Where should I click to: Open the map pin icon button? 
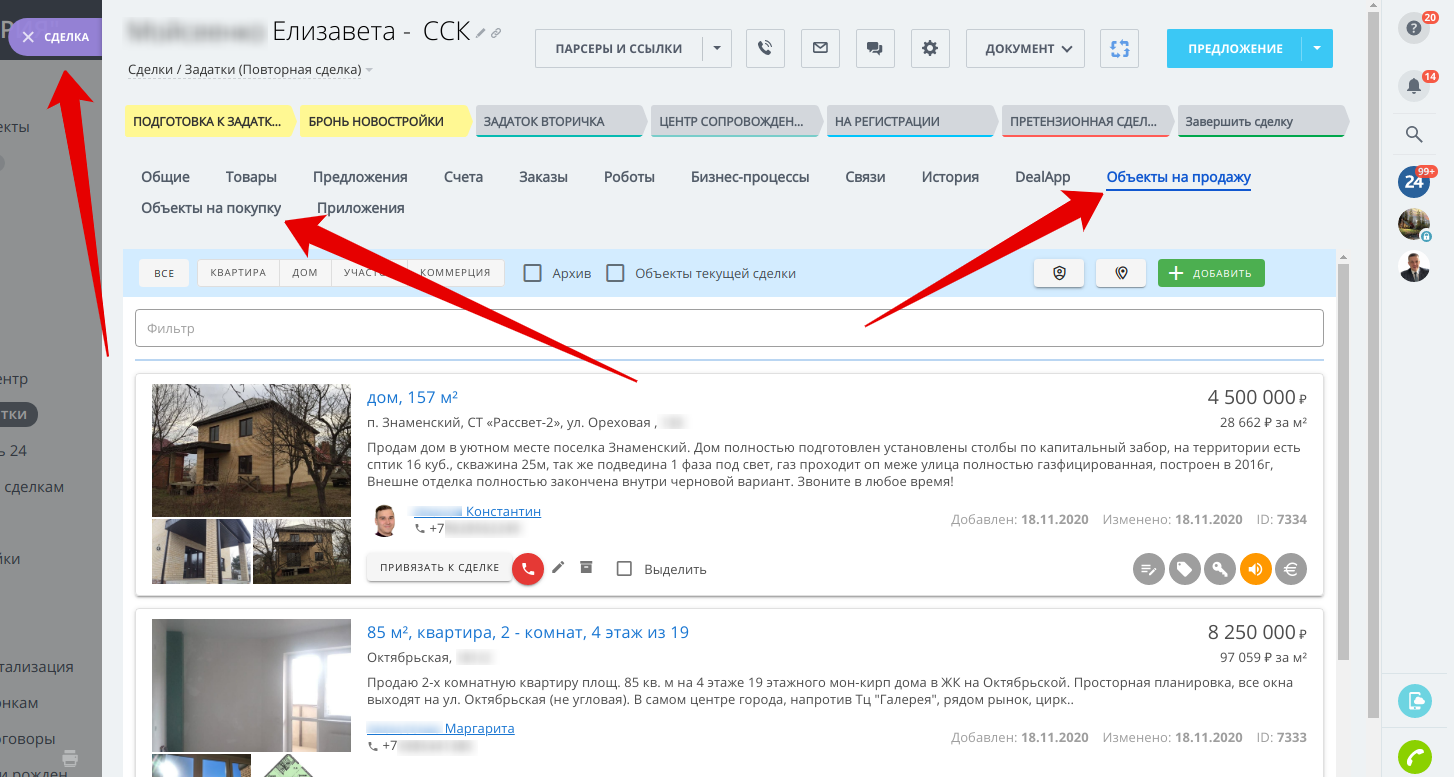pos(1121,273)
